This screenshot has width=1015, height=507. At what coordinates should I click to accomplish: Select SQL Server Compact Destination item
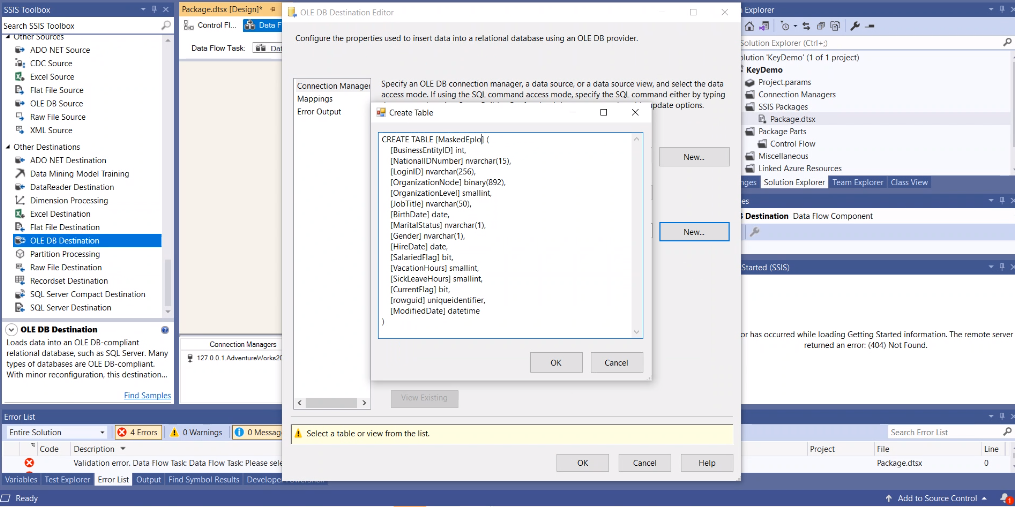click(x=87, y=294)
